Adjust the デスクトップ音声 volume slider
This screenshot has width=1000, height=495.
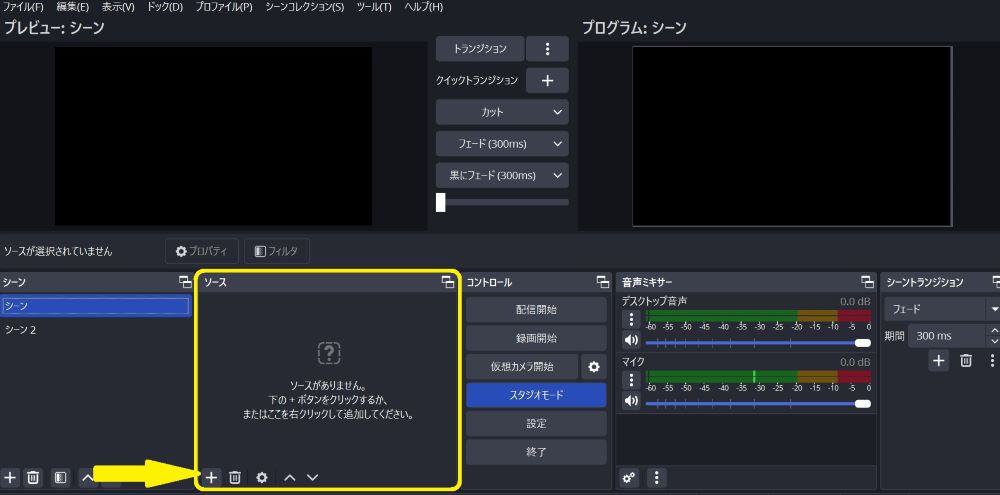758,343
